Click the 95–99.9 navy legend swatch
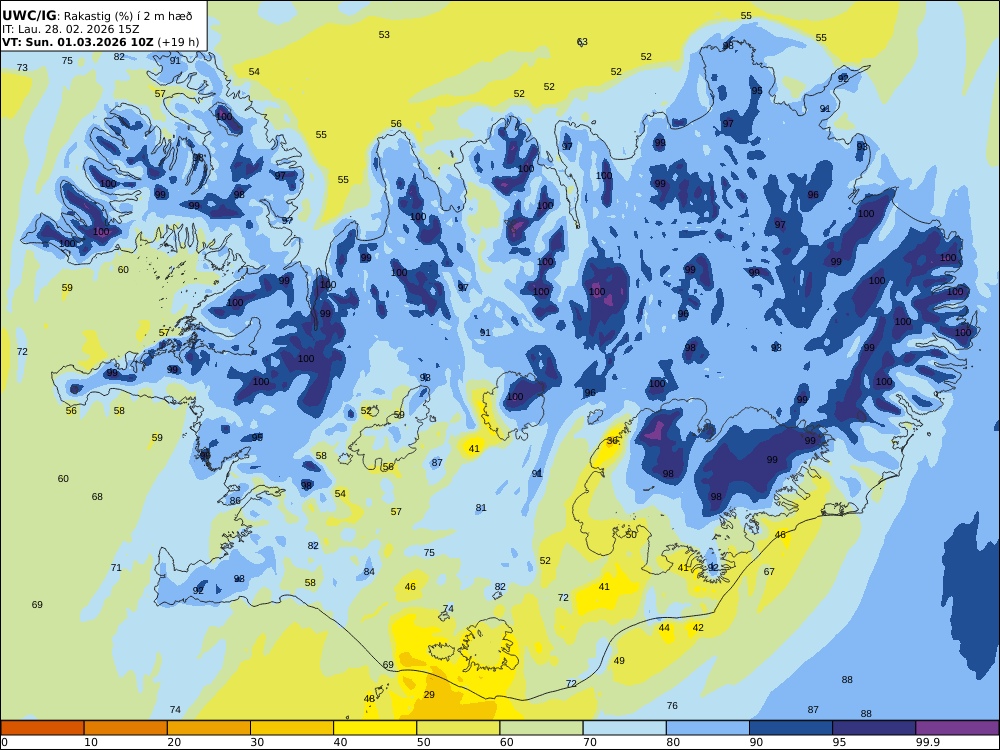The height and width of the screenshot is (750, 1000). (x=874, y=728)
